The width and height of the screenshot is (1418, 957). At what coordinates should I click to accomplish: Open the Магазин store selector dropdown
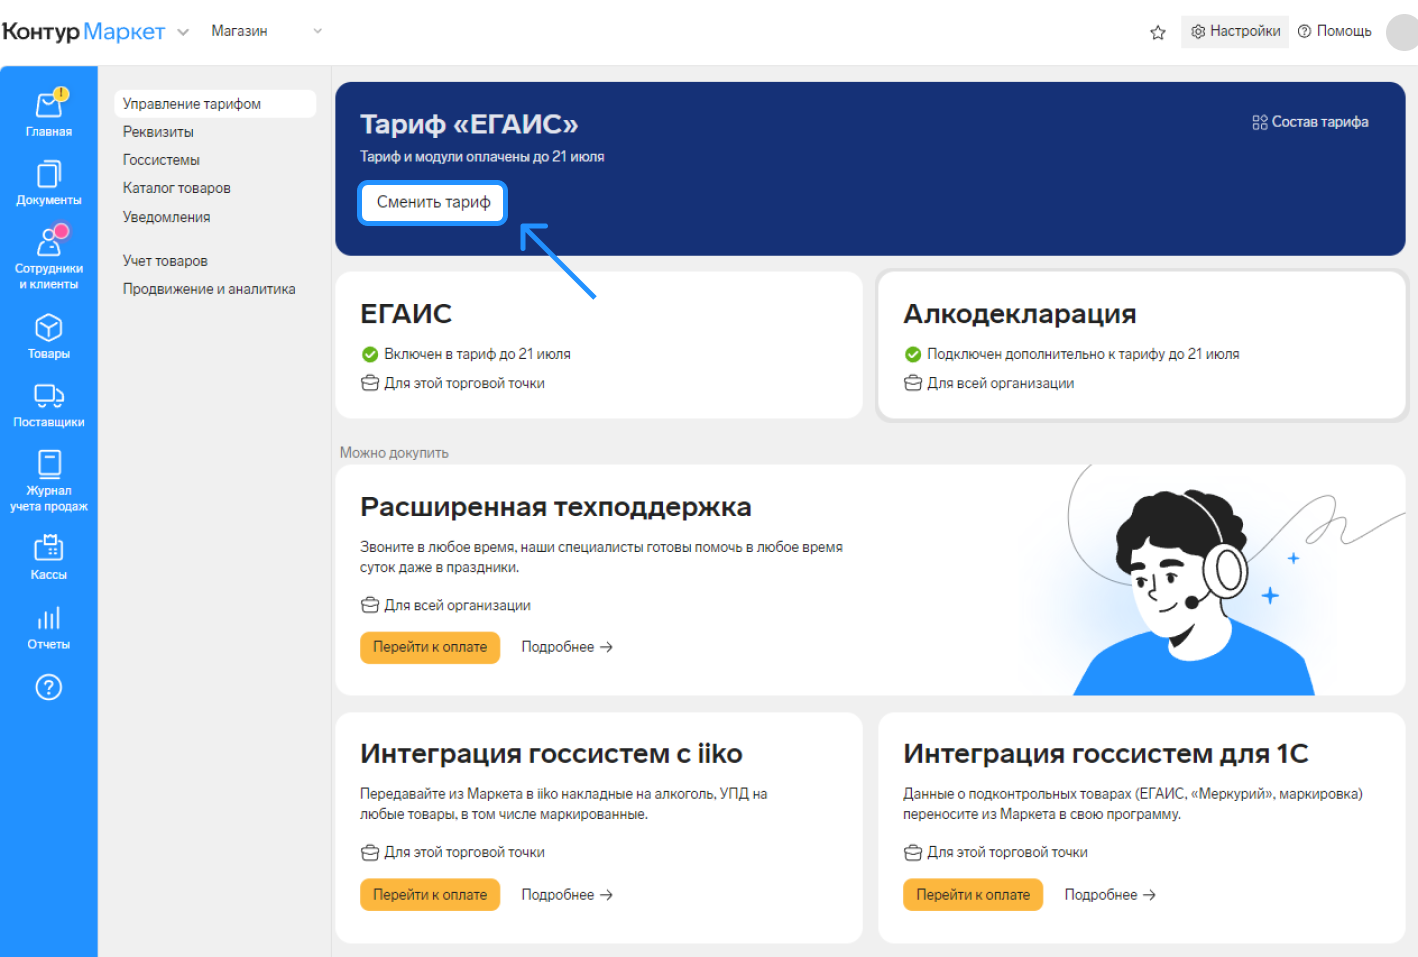[266, 31]
